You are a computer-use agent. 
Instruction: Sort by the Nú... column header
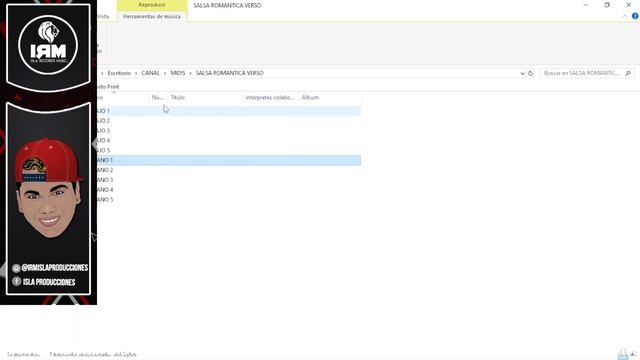pyautogui.click(x=158, y=98)
